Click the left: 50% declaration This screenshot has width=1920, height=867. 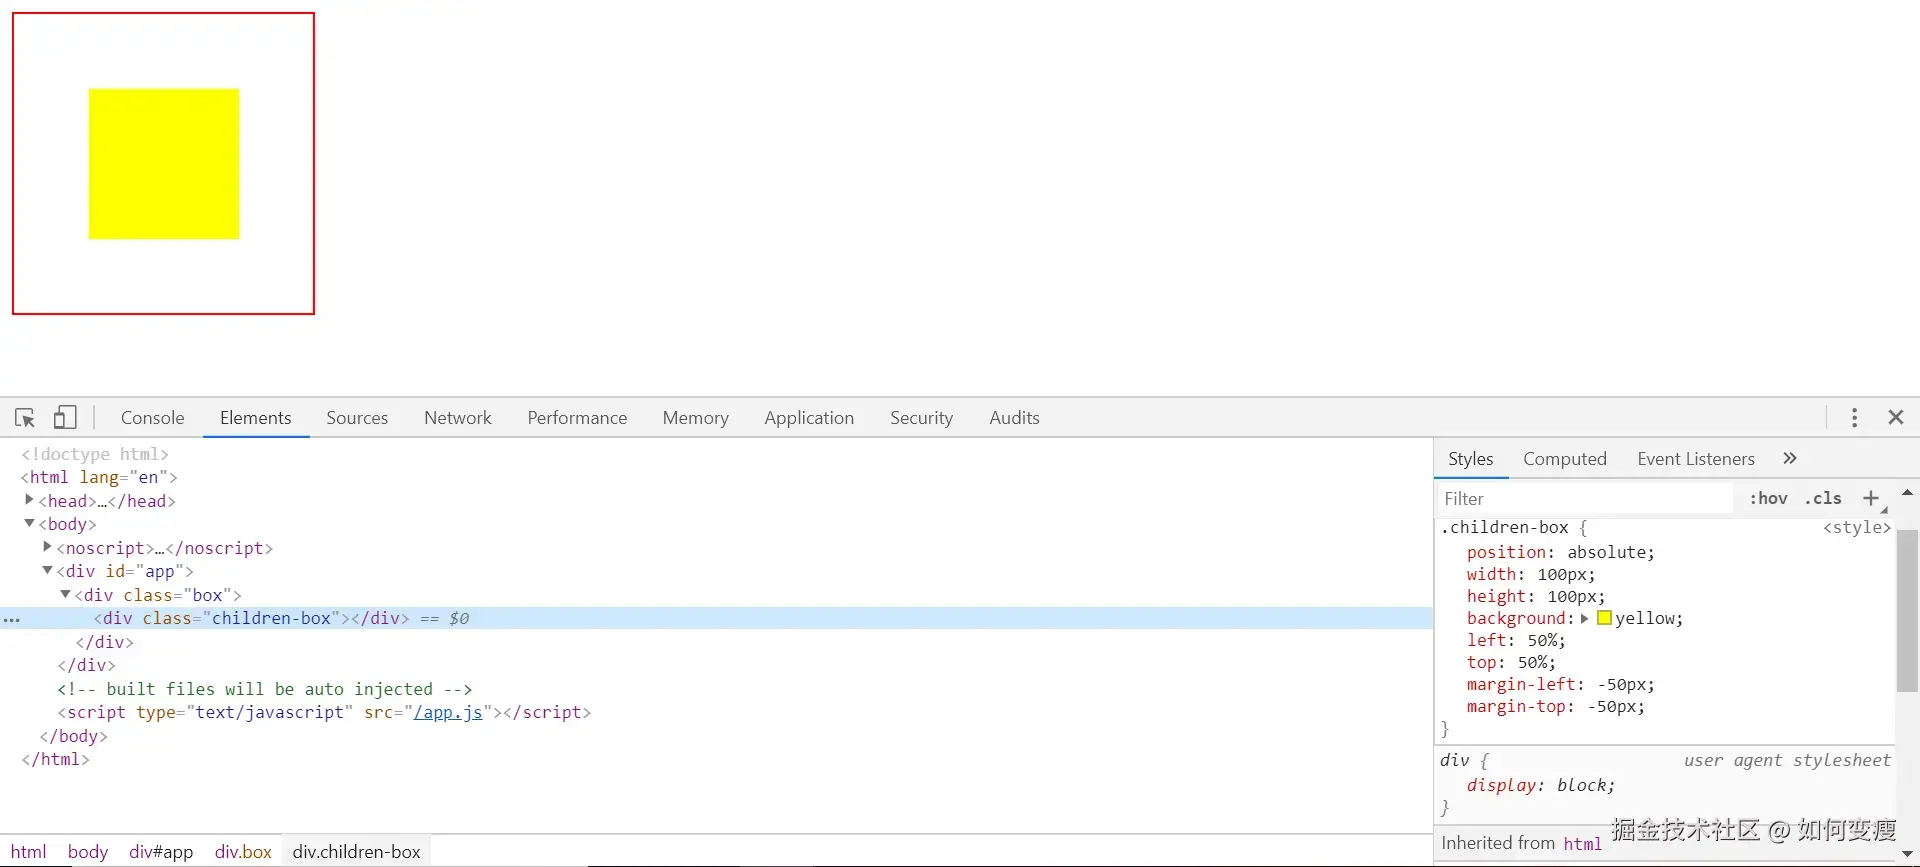coord(1516,640)
